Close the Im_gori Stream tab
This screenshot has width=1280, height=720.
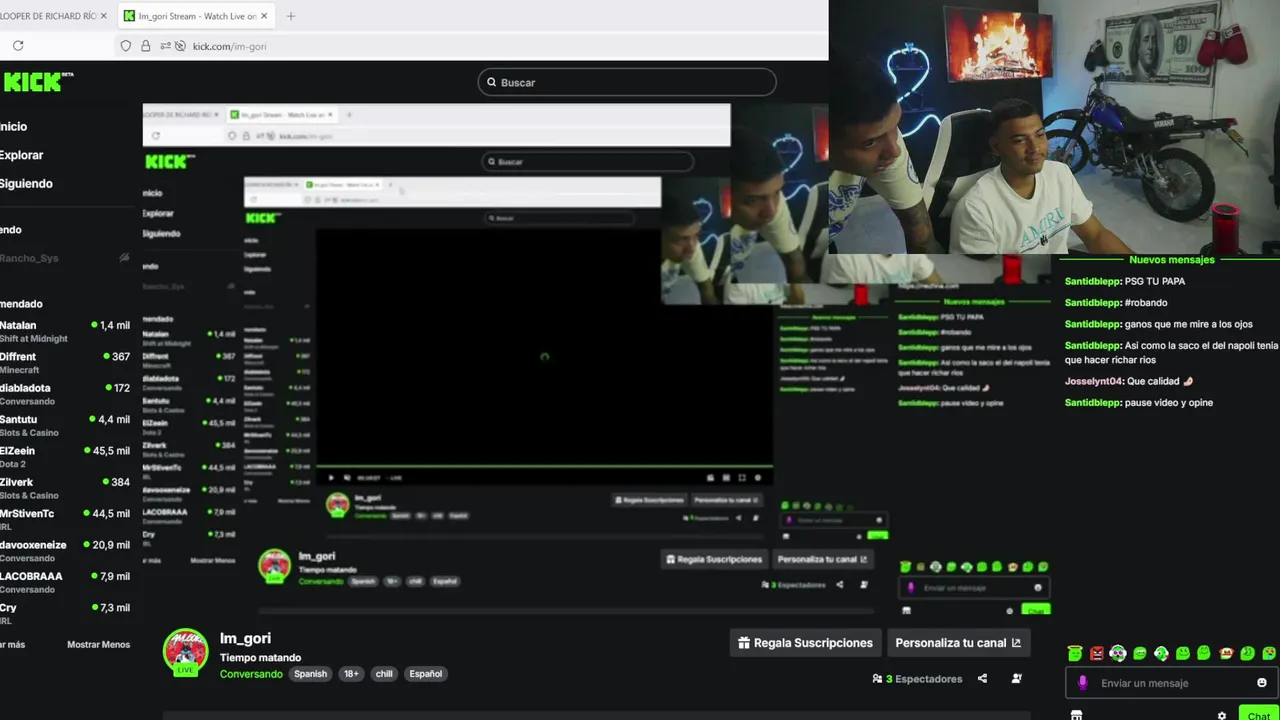(x=265, y=16)
